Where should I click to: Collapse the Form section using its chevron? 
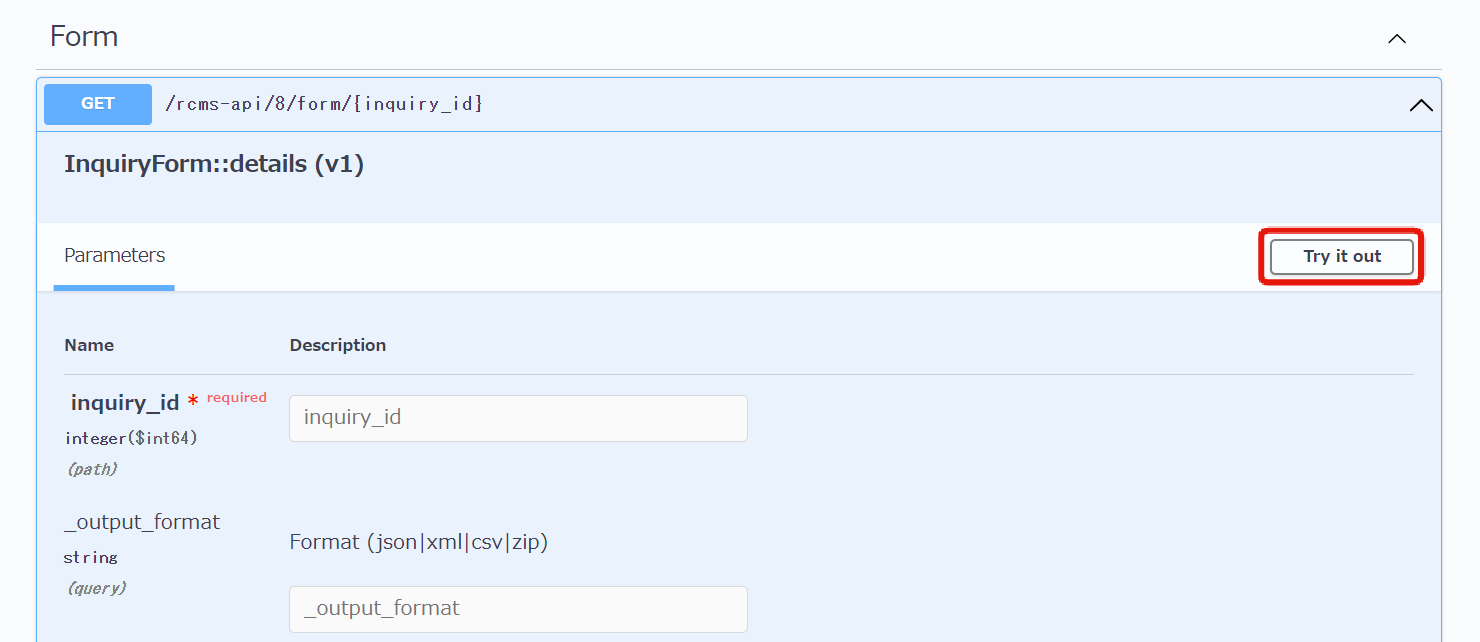[1396, 38]
